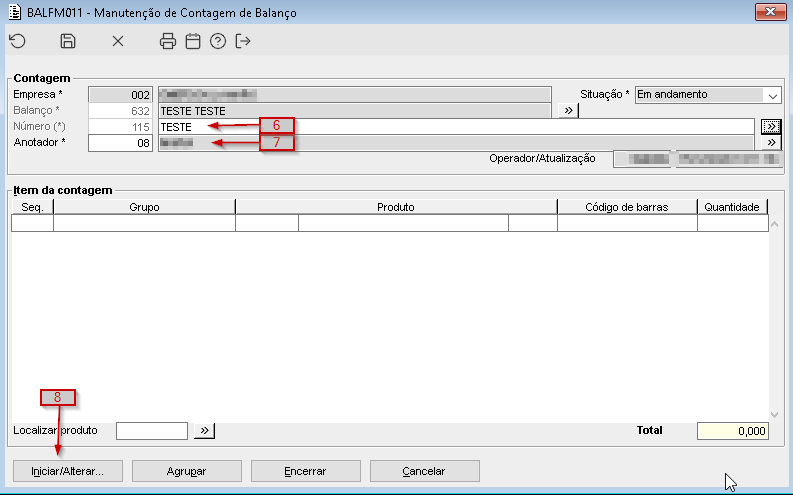Click the lookup button beside Balanço TESTE TESTE
The image size is (793, 495).
click(x=568, y=110)
